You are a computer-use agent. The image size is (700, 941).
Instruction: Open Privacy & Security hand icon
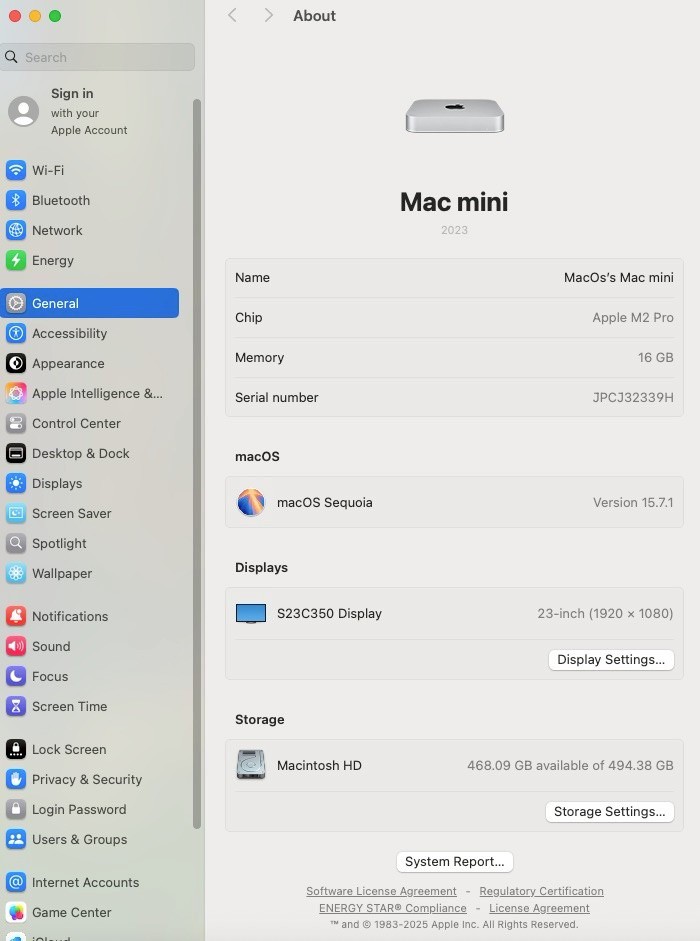[16, 779]
